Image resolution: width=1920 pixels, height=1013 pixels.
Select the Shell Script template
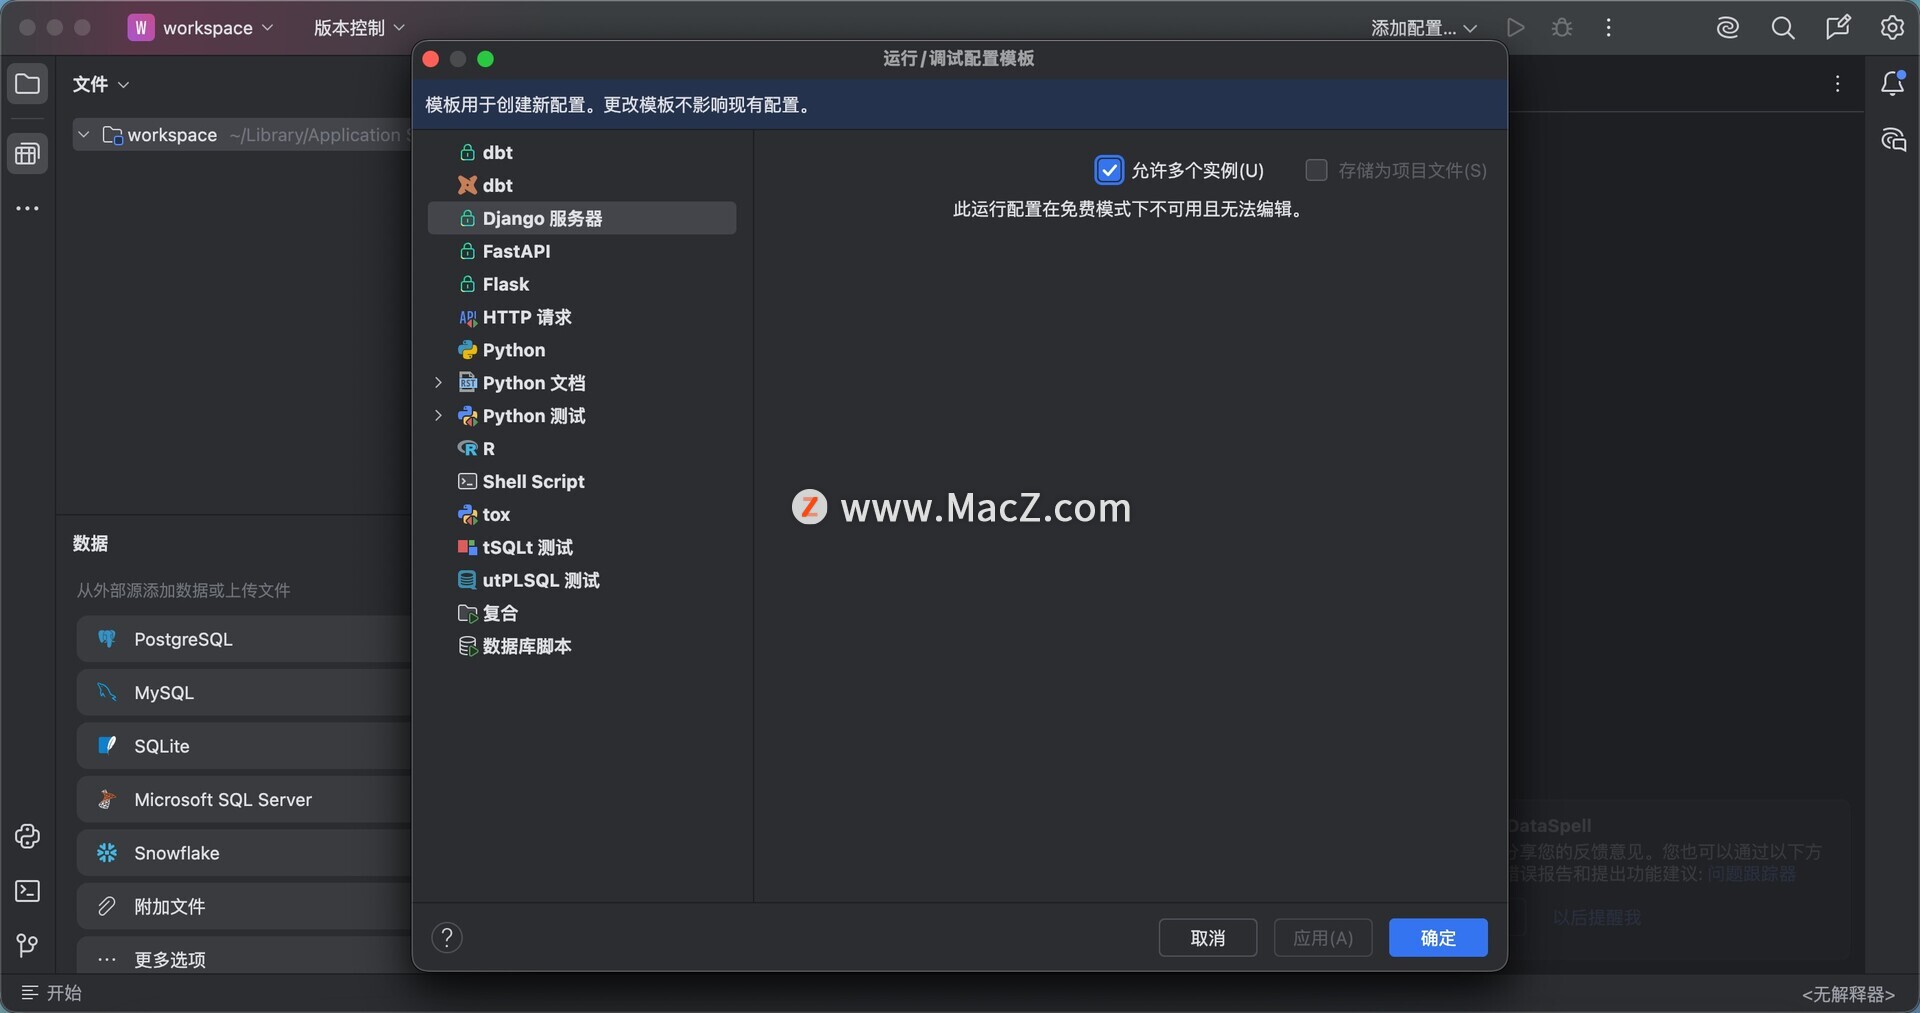(x=582, y=482)
